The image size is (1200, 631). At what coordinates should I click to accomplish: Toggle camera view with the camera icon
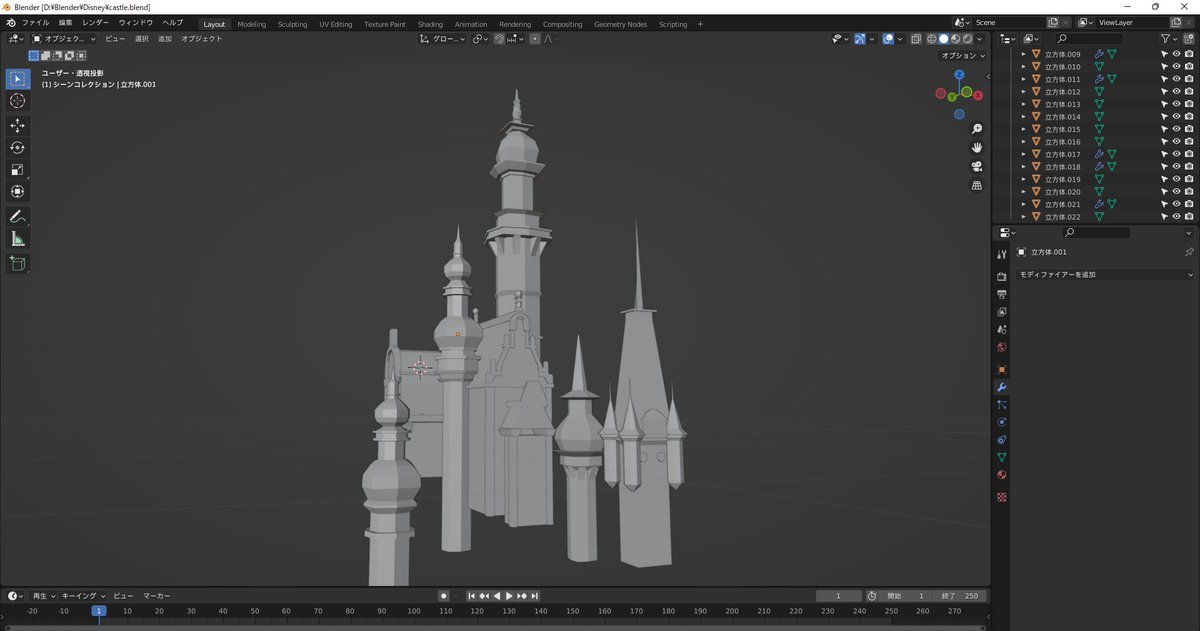pos(977,166)
